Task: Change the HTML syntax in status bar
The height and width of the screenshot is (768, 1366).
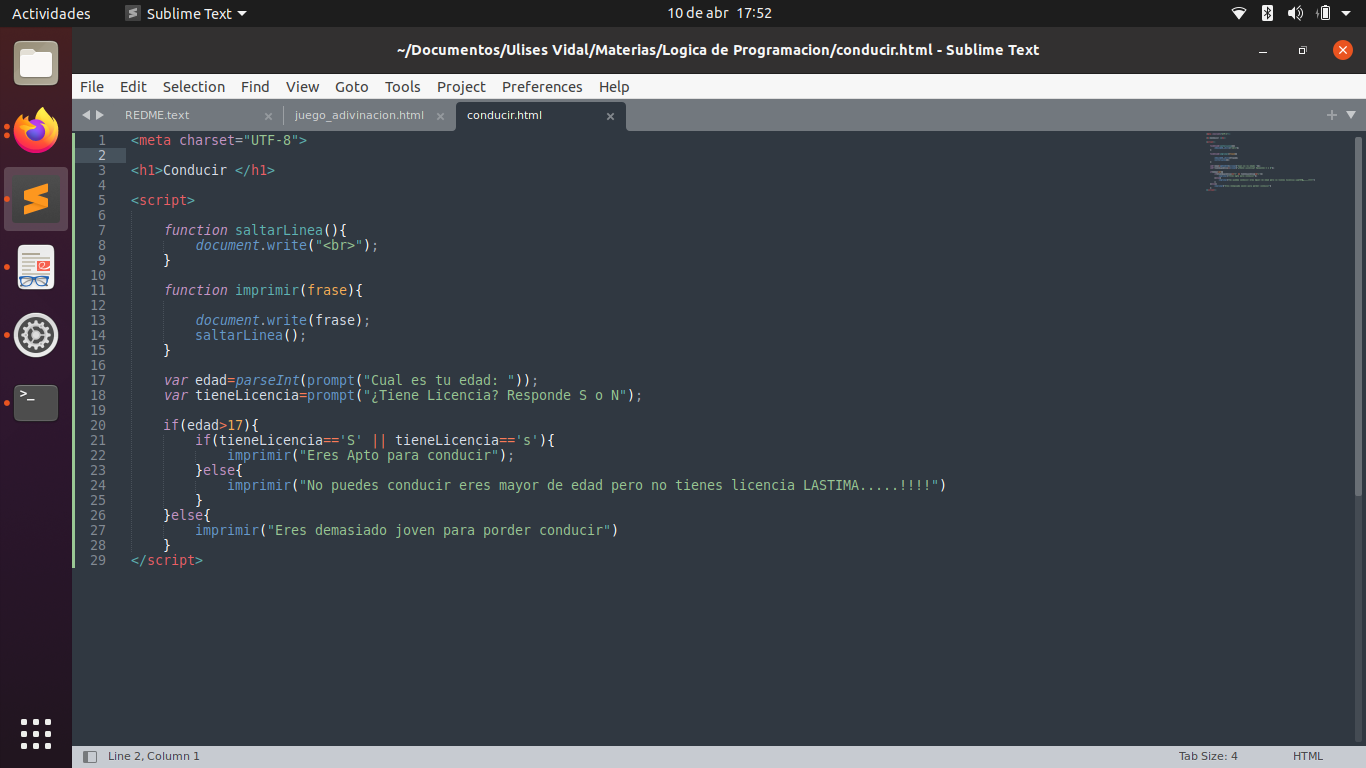Action: (x=1308, y=756)
